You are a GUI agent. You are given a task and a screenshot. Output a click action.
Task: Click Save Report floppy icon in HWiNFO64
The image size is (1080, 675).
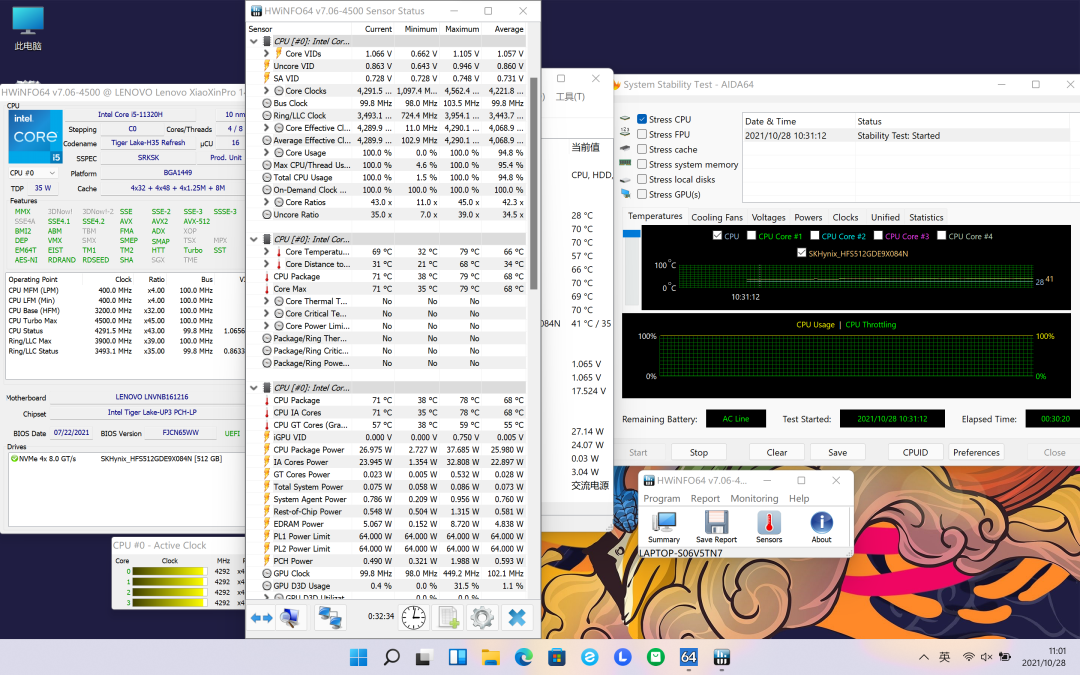[x=716, y=527]
